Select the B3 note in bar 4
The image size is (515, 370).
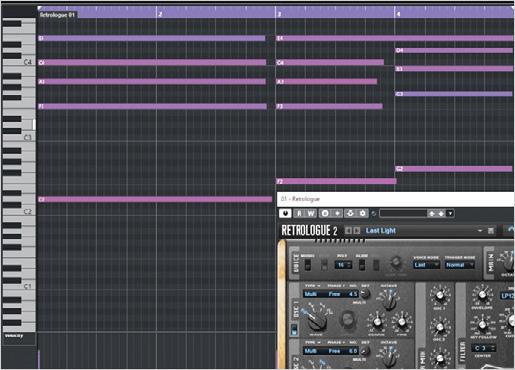pyautogui.click(x=454, y=69)
